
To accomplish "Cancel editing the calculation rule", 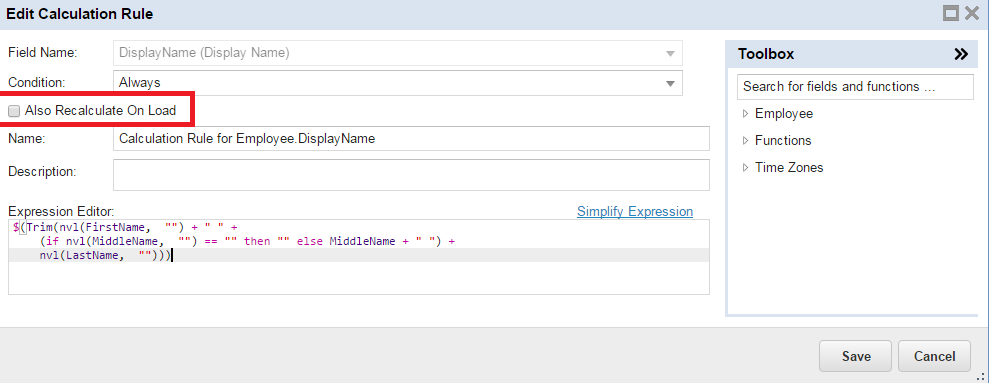I will pyautogui.click(x=934, y=356).
